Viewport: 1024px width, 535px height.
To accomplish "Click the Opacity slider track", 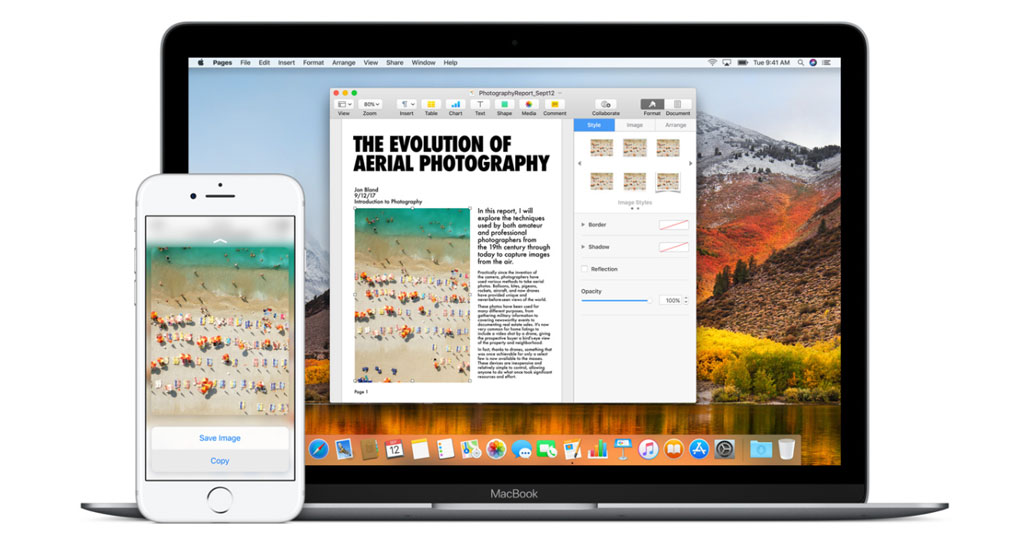I will [x=616, y=300].
